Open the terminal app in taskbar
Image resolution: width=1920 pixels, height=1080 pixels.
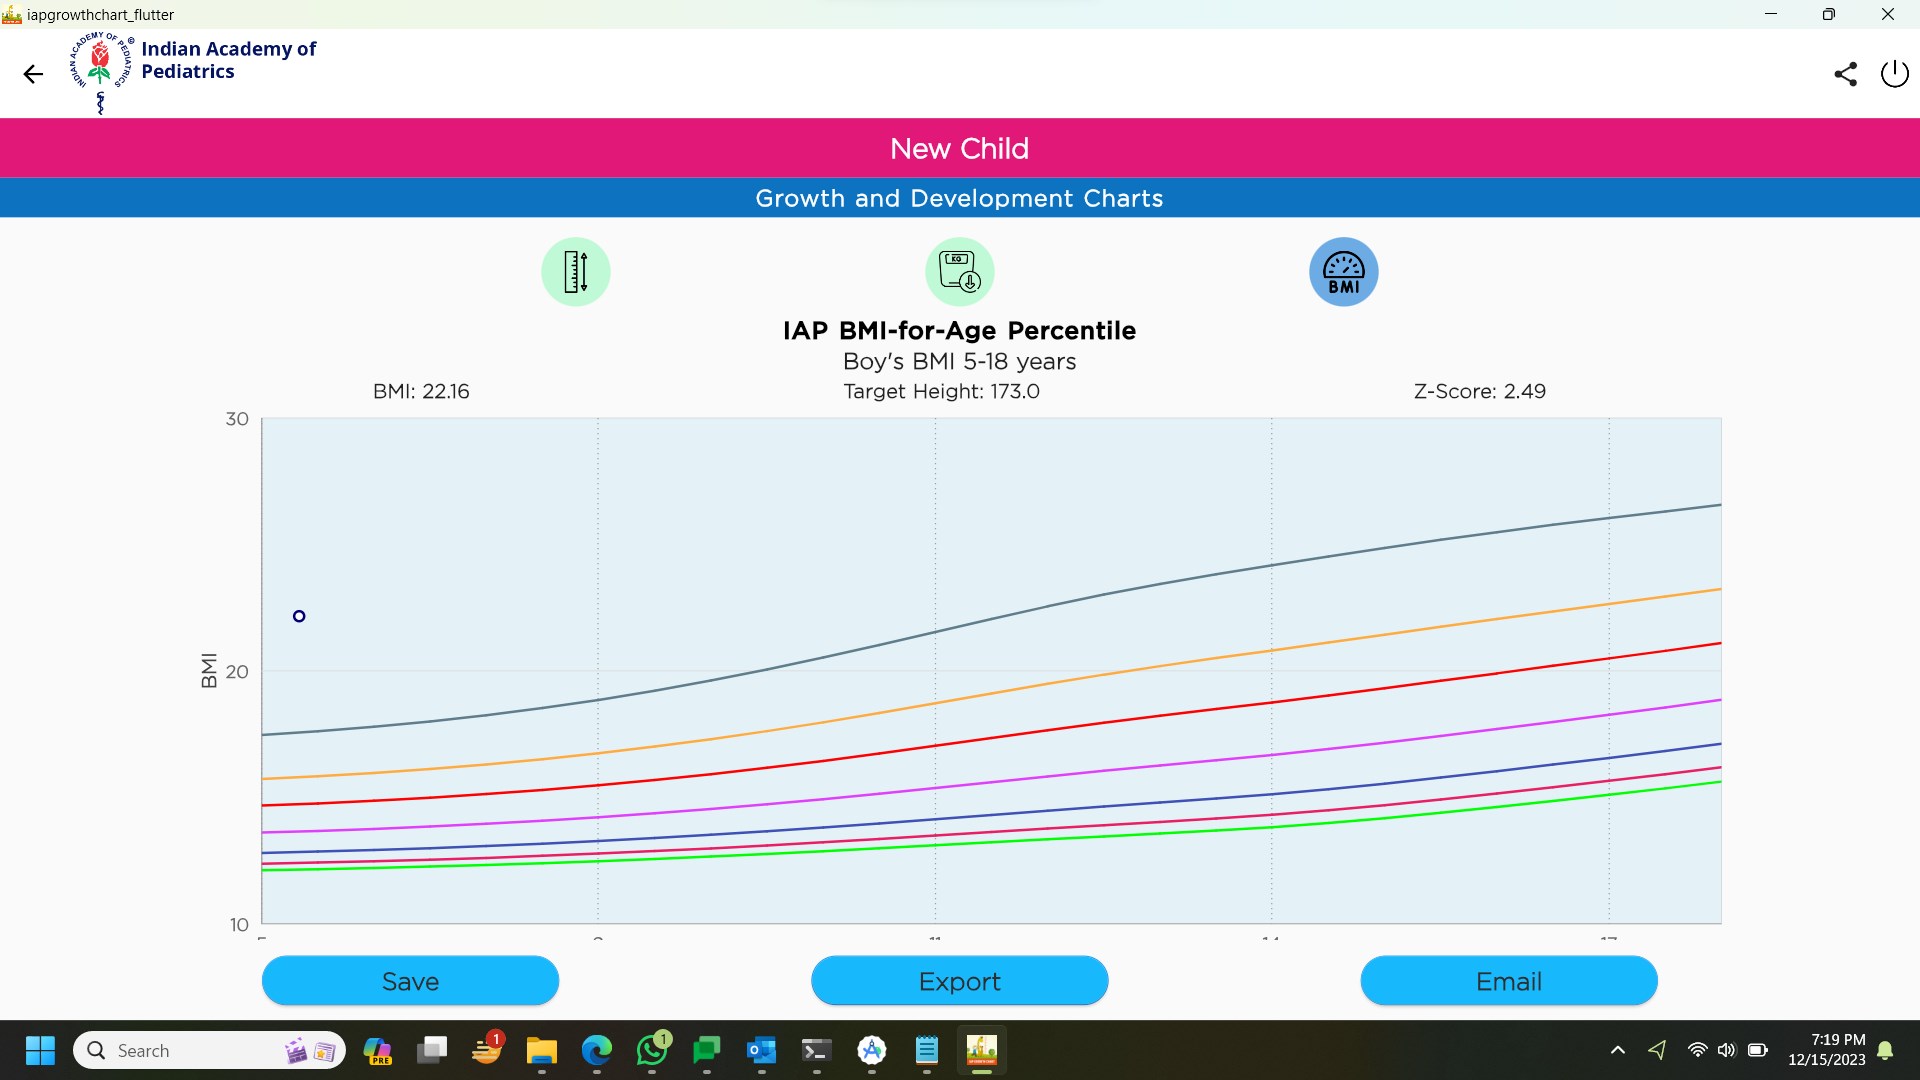[817, 1050]
